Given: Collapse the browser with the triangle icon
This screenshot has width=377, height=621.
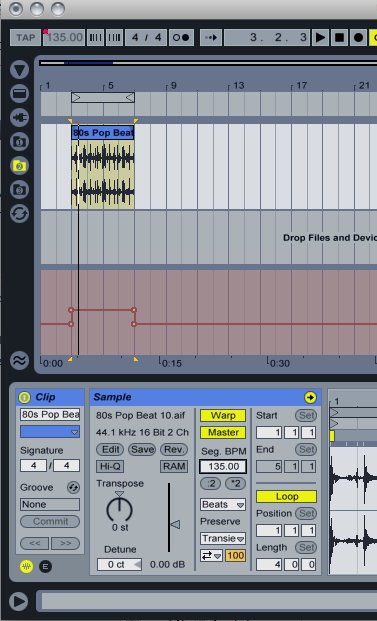Looking at the screenshot, I should tap(19, 70).
